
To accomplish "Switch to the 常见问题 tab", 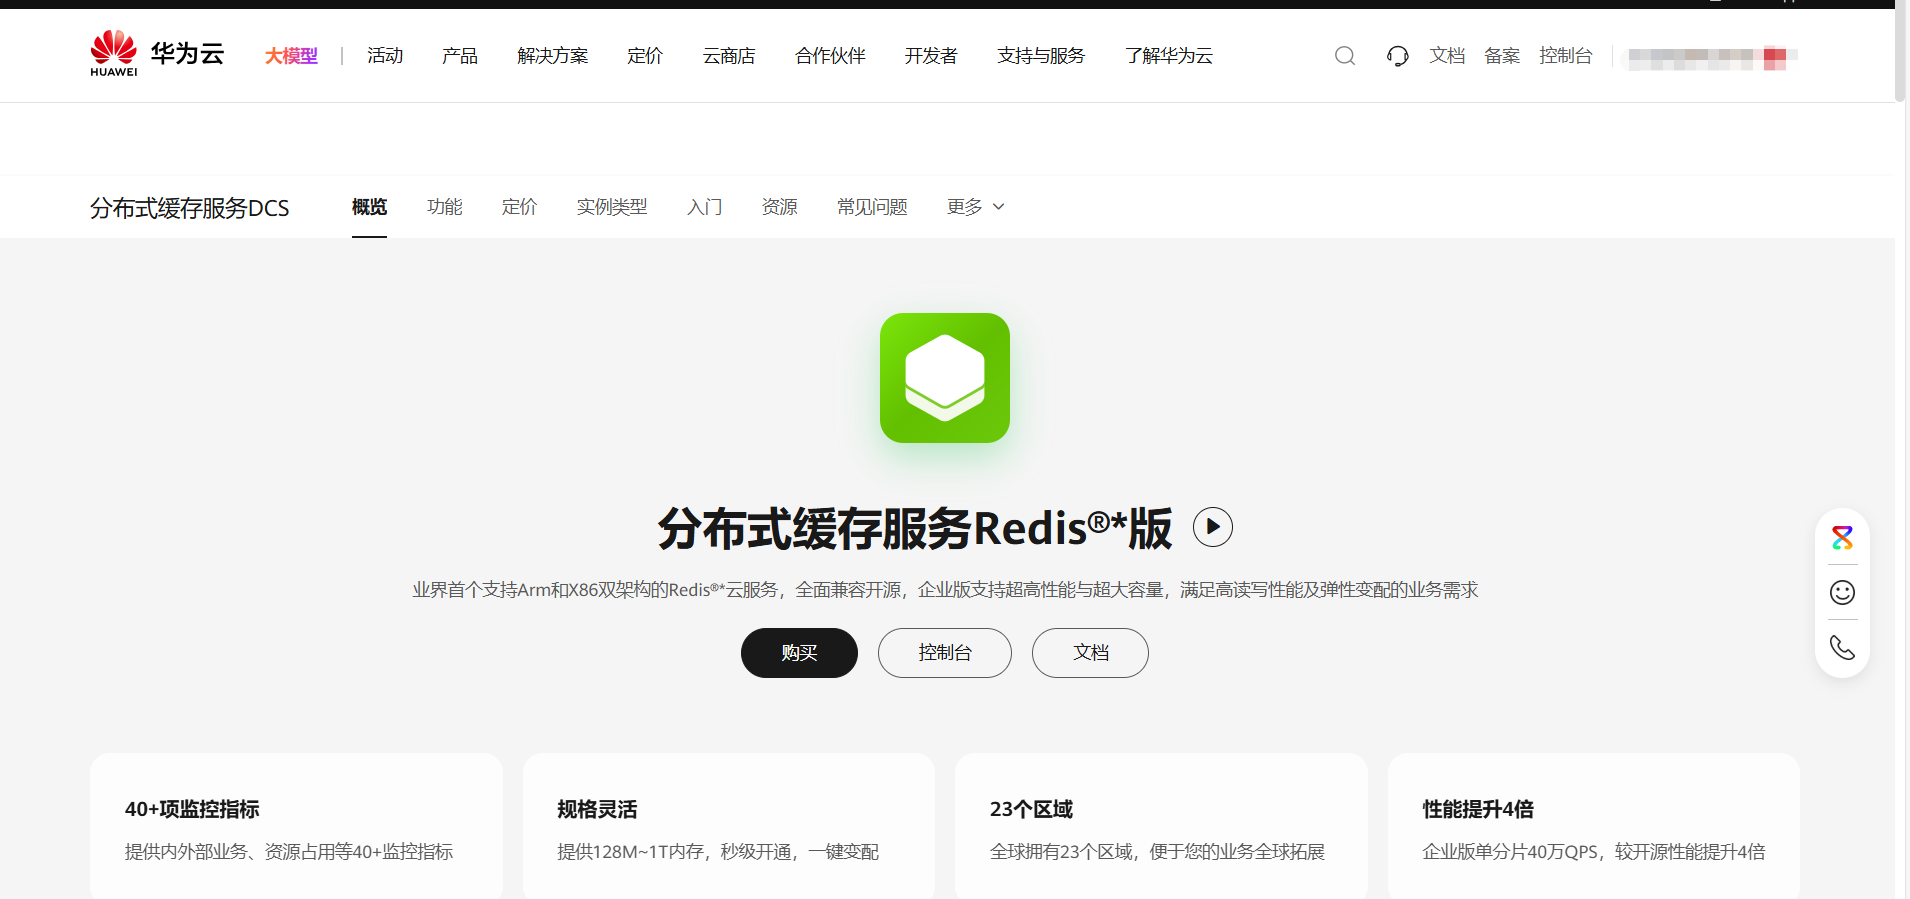I will 872,207.
